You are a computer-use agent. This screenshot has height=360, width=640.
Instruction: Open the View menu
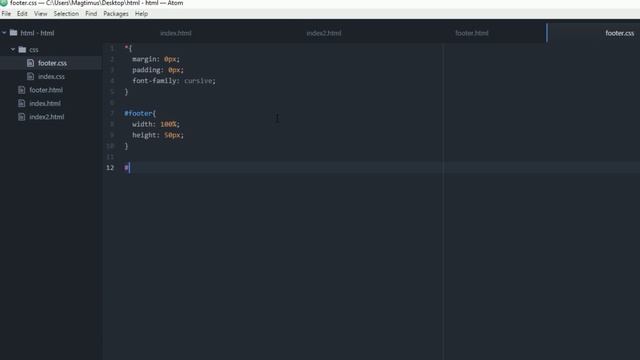(40, 13)
